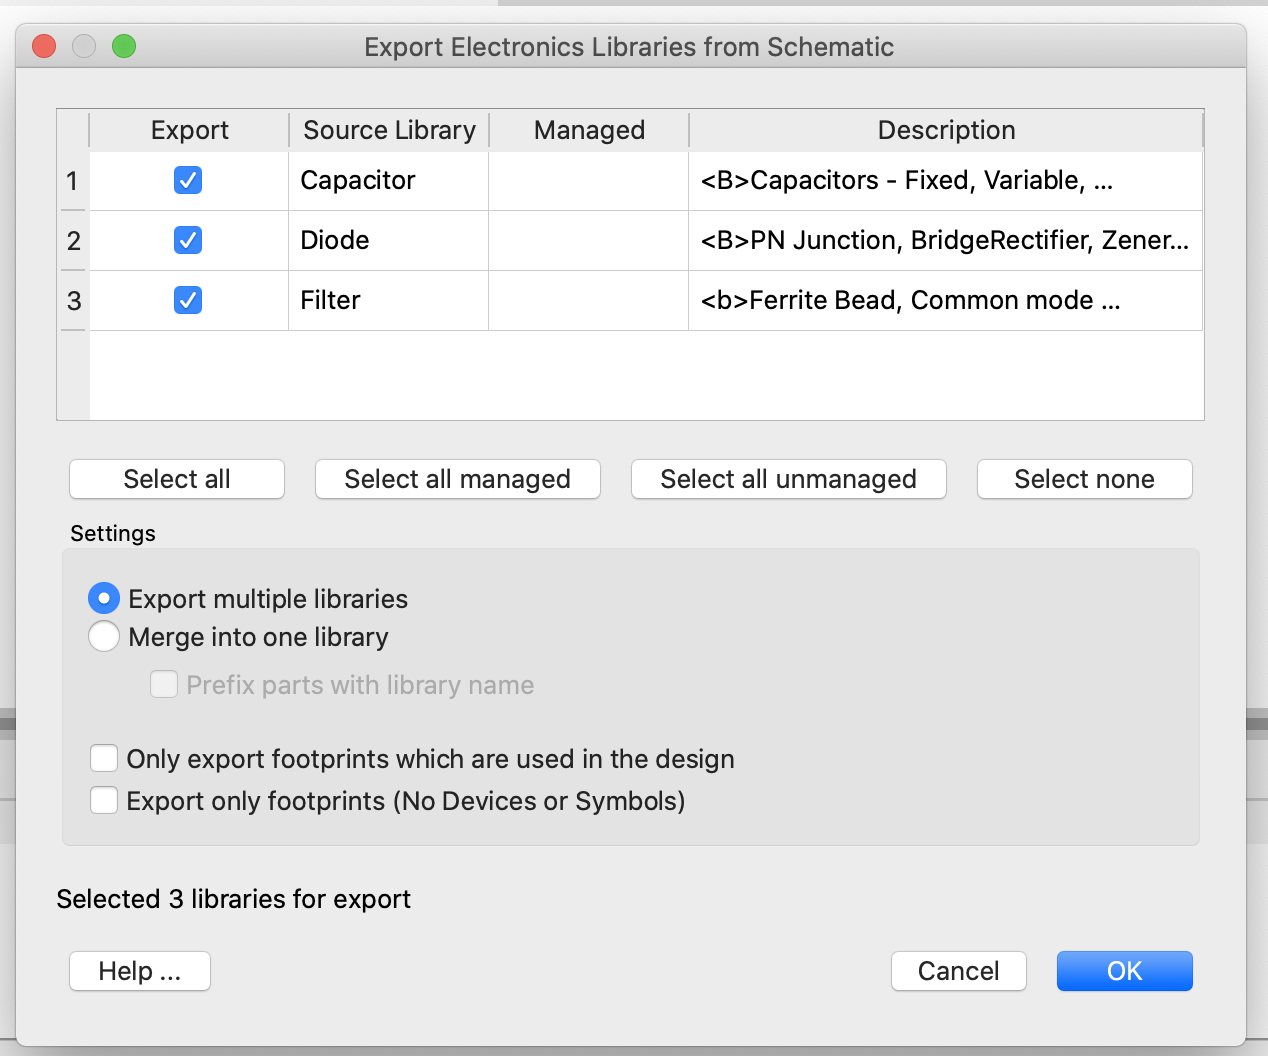Screen dimensions: 1268x1056
Task: Toggle "Prefix parts with library name"
Action: [x=164, y=684]
